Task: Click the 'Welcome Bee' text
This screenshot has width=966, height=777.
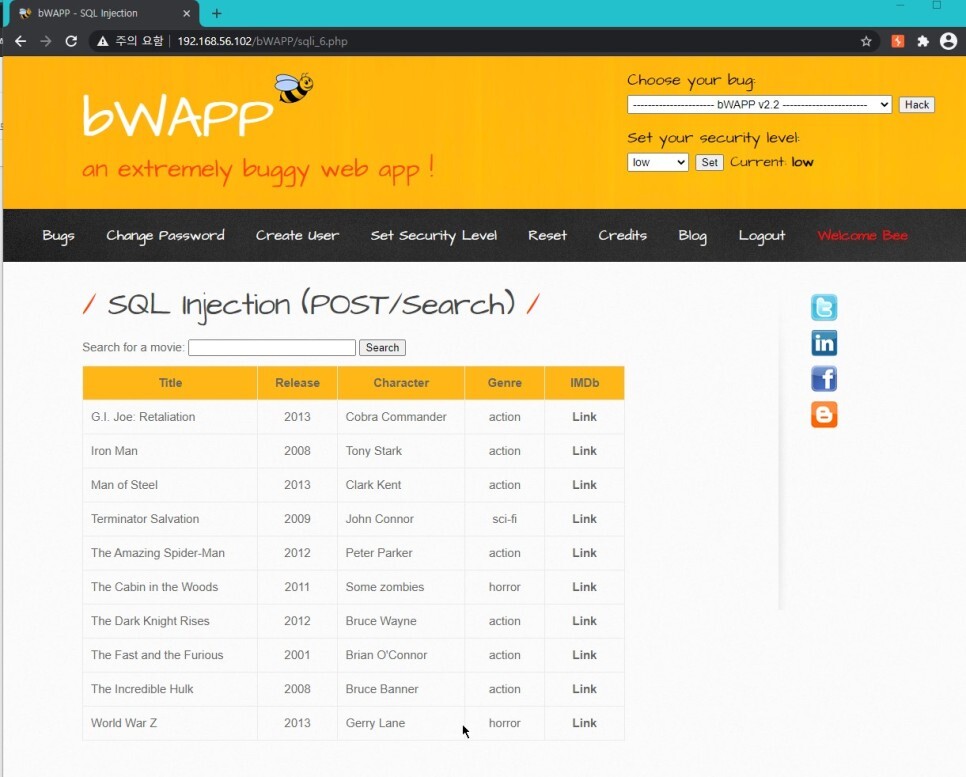Action: pyautogui.click(x=862, y=235)
